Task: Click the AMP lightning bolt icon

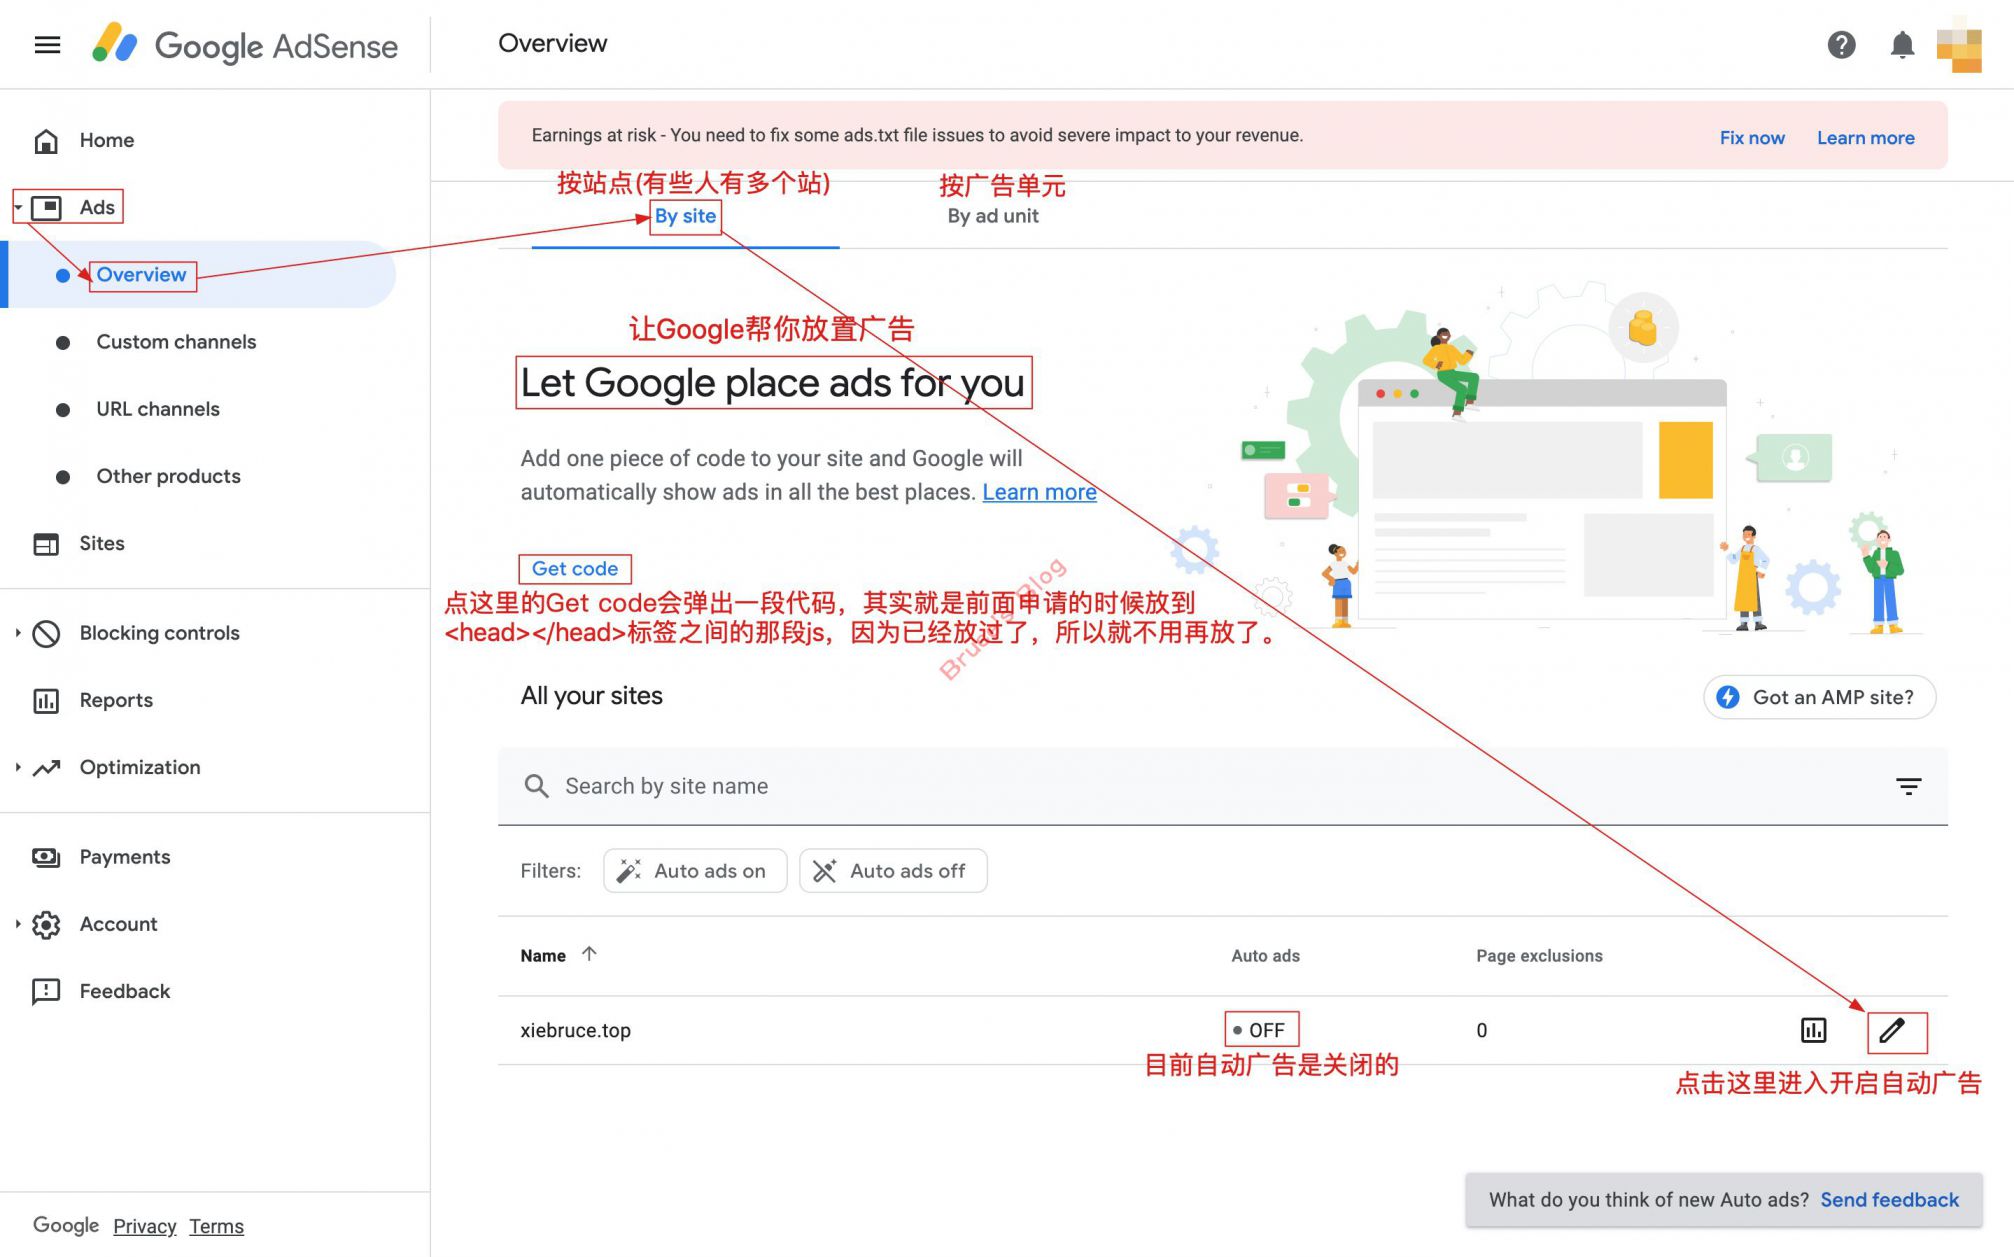Action: pyautogui.click(x=1728, y=697)
